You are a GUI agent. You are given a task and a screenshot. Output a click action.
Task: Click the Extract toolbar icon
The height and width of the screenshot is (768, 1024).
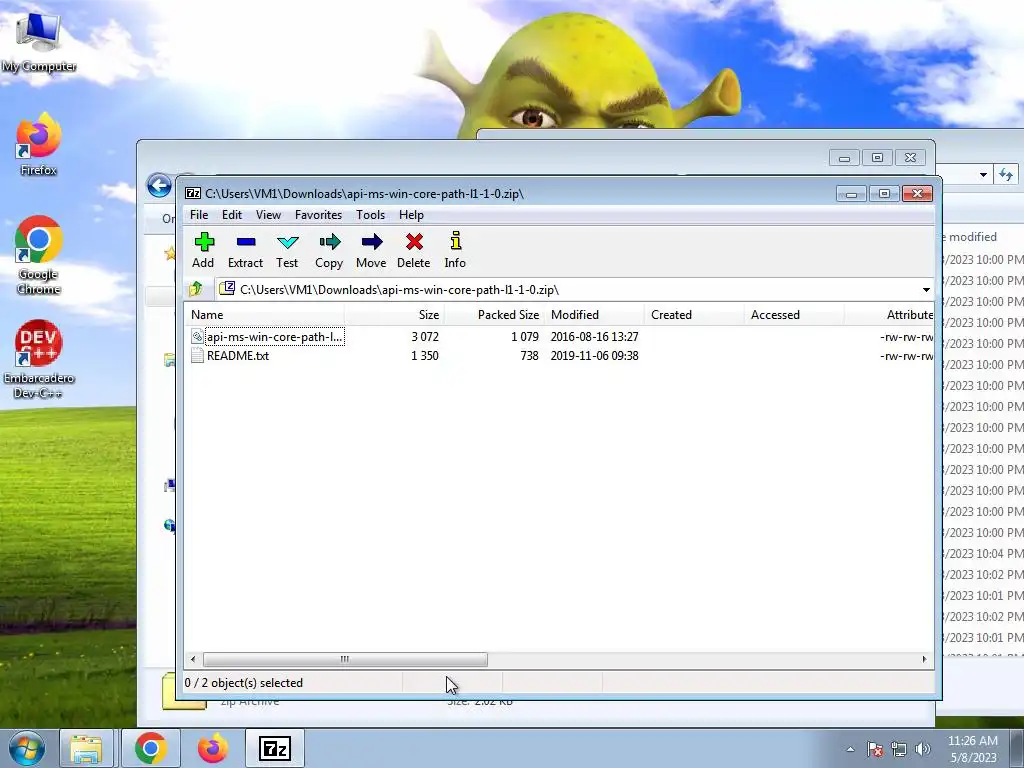[x=246, y=250]
